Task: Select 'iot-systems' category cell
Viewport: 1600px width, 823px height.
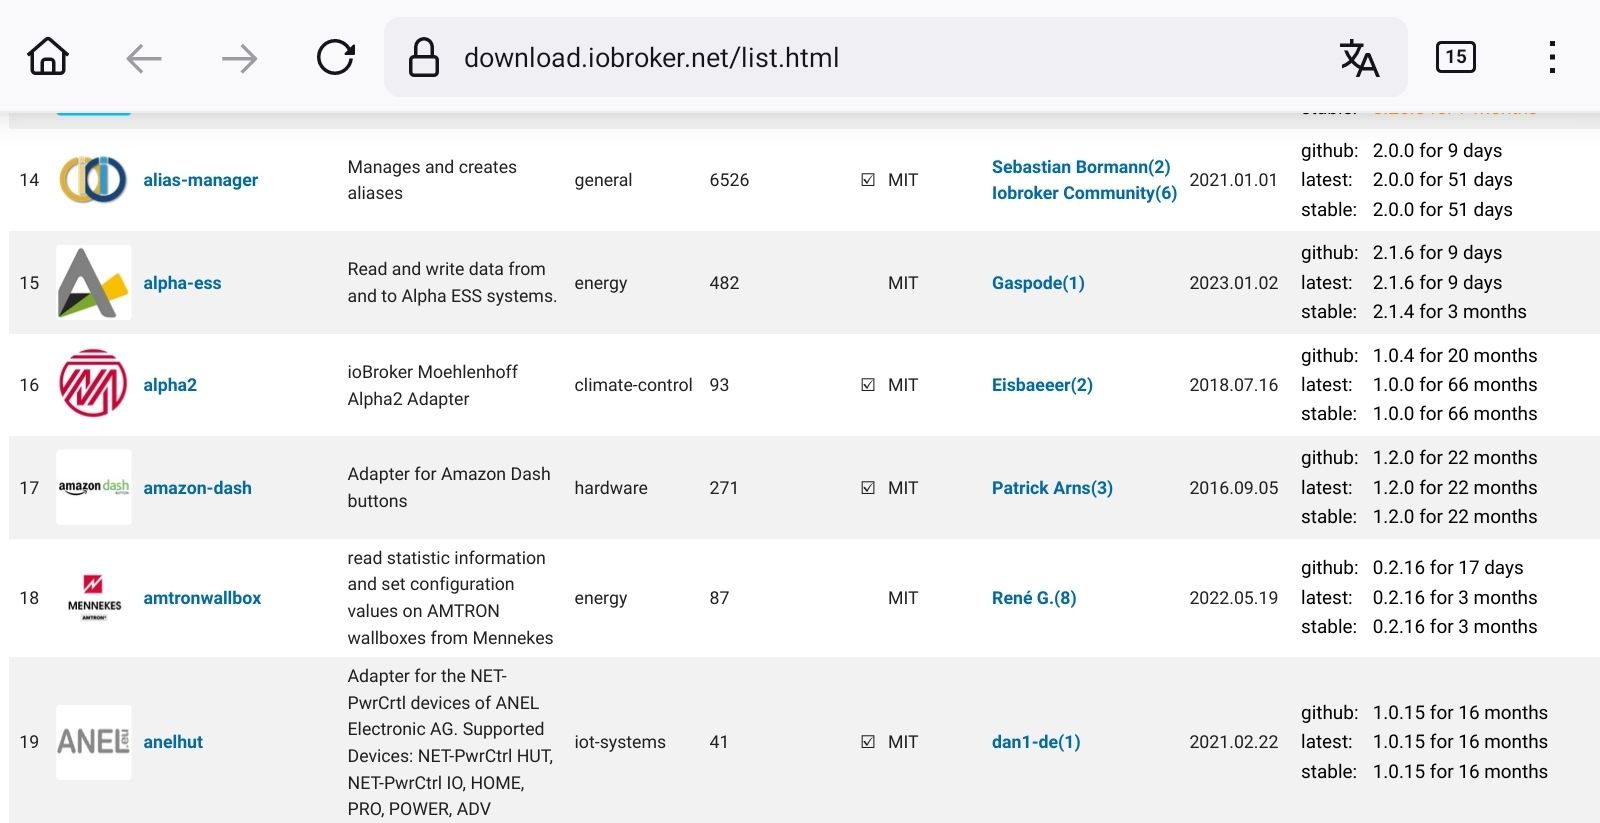Action: [x=620, y=742]
